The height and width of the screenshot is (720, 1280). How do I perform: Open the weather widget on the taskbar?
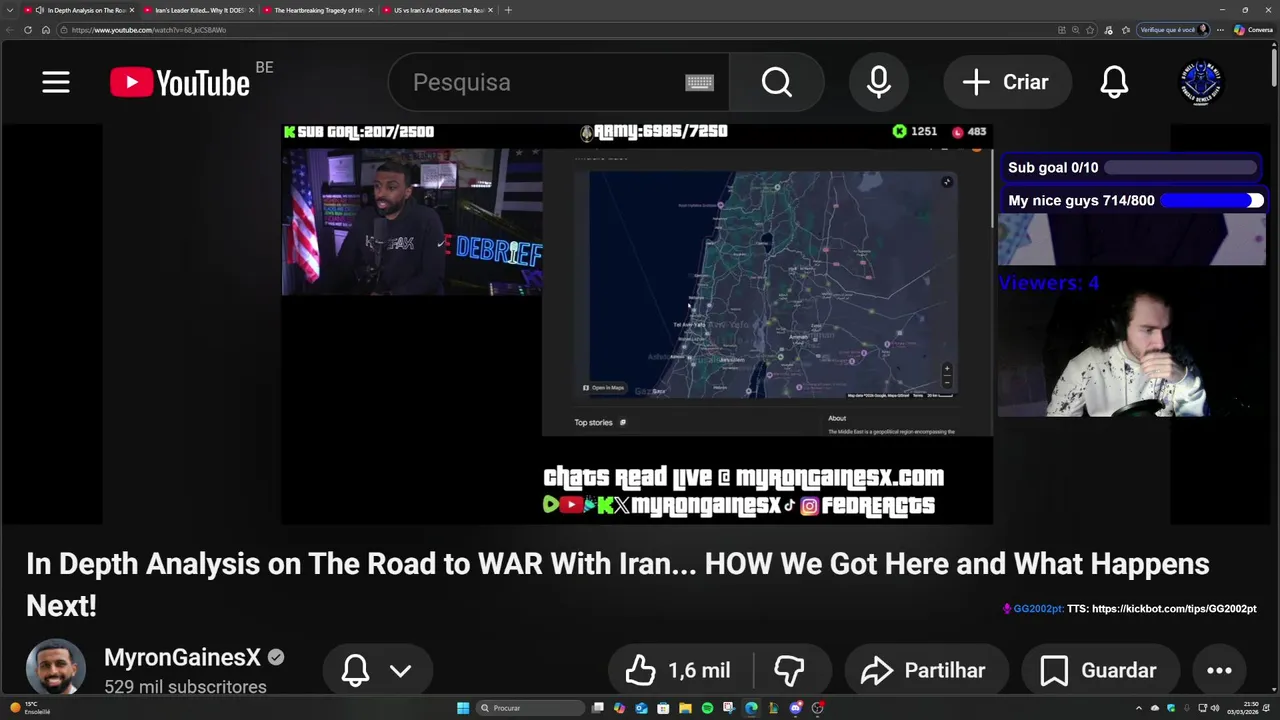pos(30,708)
